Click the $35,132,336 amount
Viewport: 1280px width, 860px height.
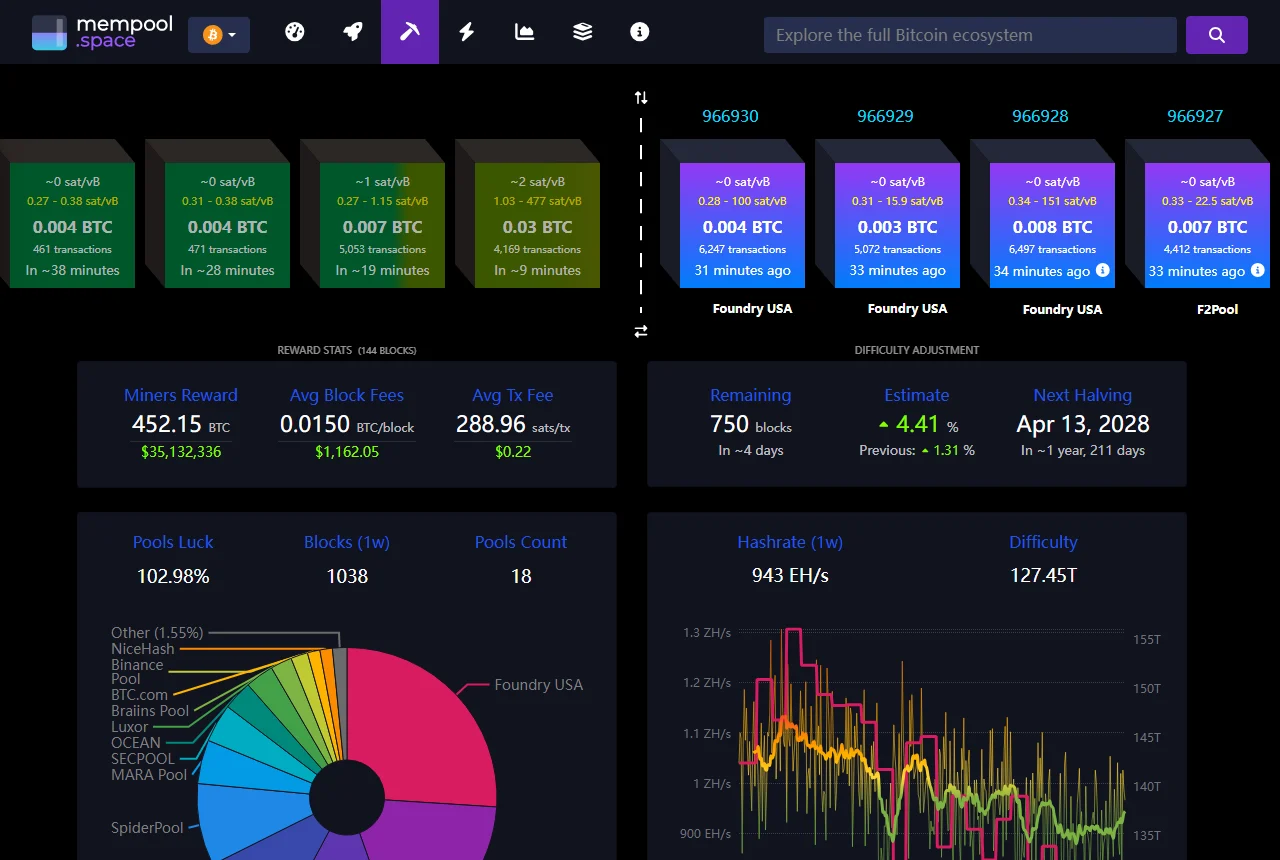[x=181, y=452]
